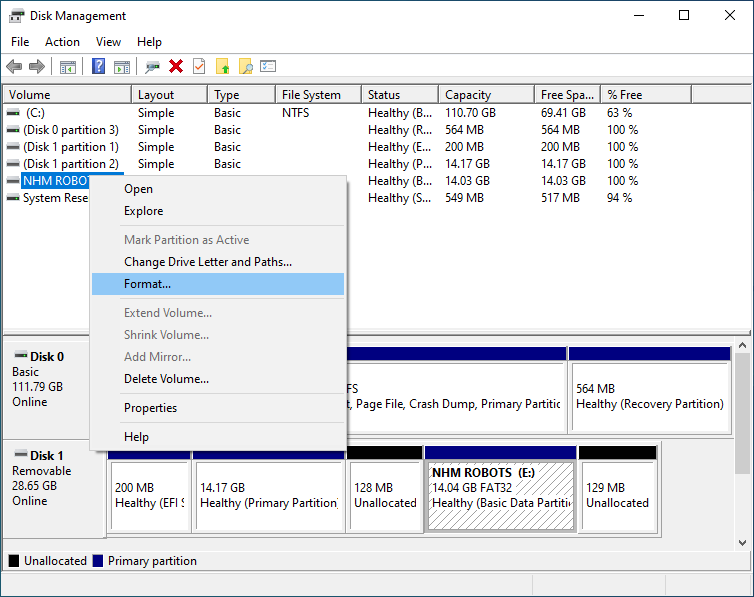Click the 69.41 GB free space cell
This screenshot has width=754, height=597.
coord(564,113)
